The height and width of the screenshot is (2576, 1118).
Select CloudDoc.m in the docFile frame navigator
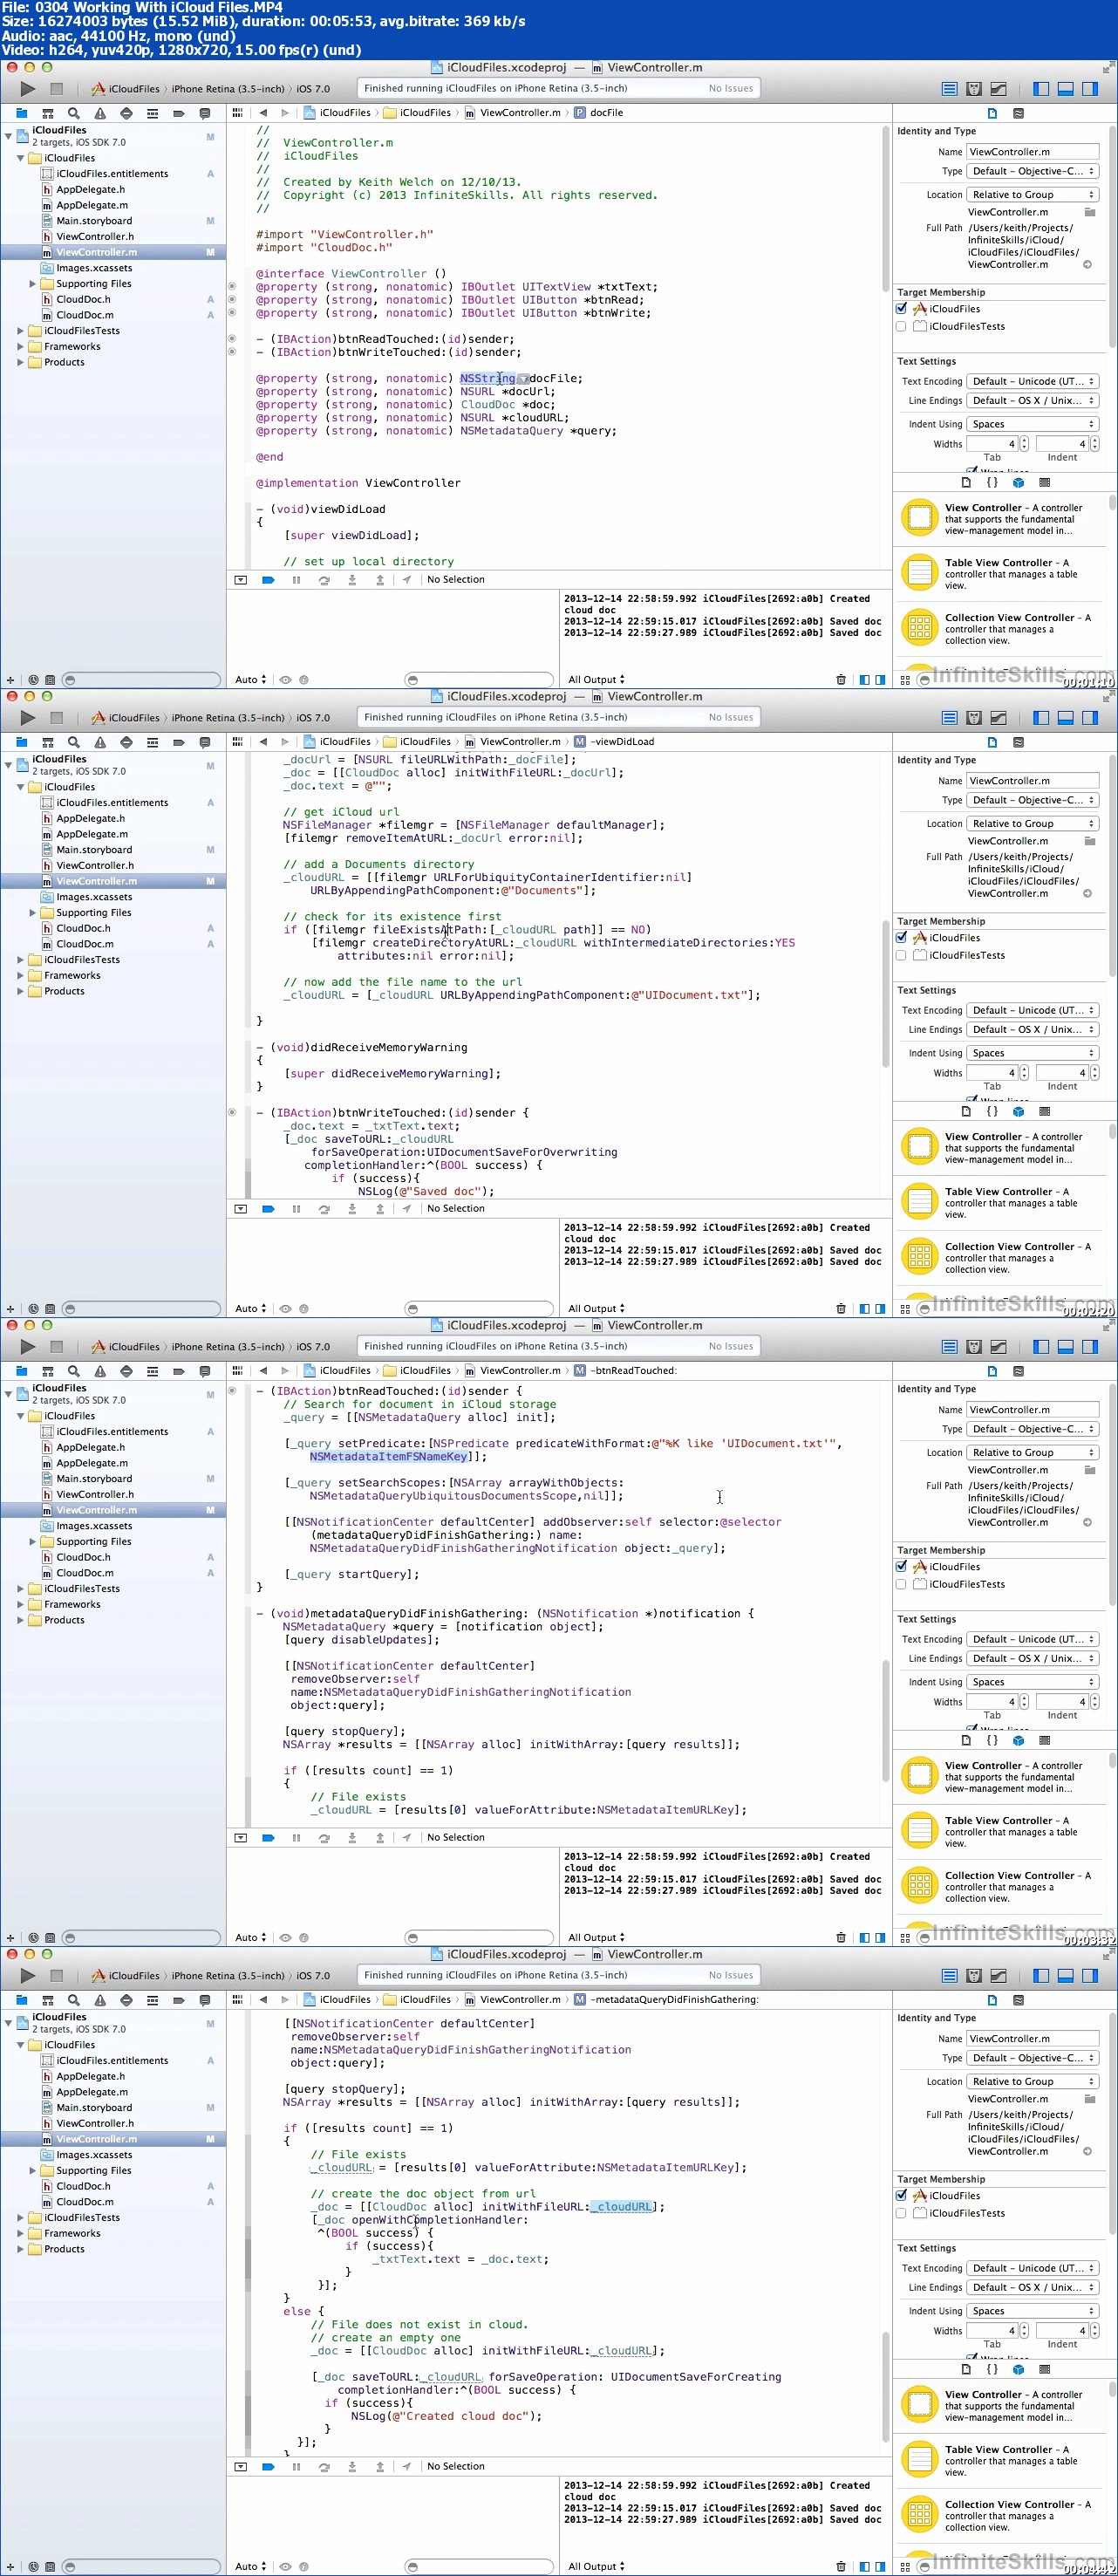85,315
